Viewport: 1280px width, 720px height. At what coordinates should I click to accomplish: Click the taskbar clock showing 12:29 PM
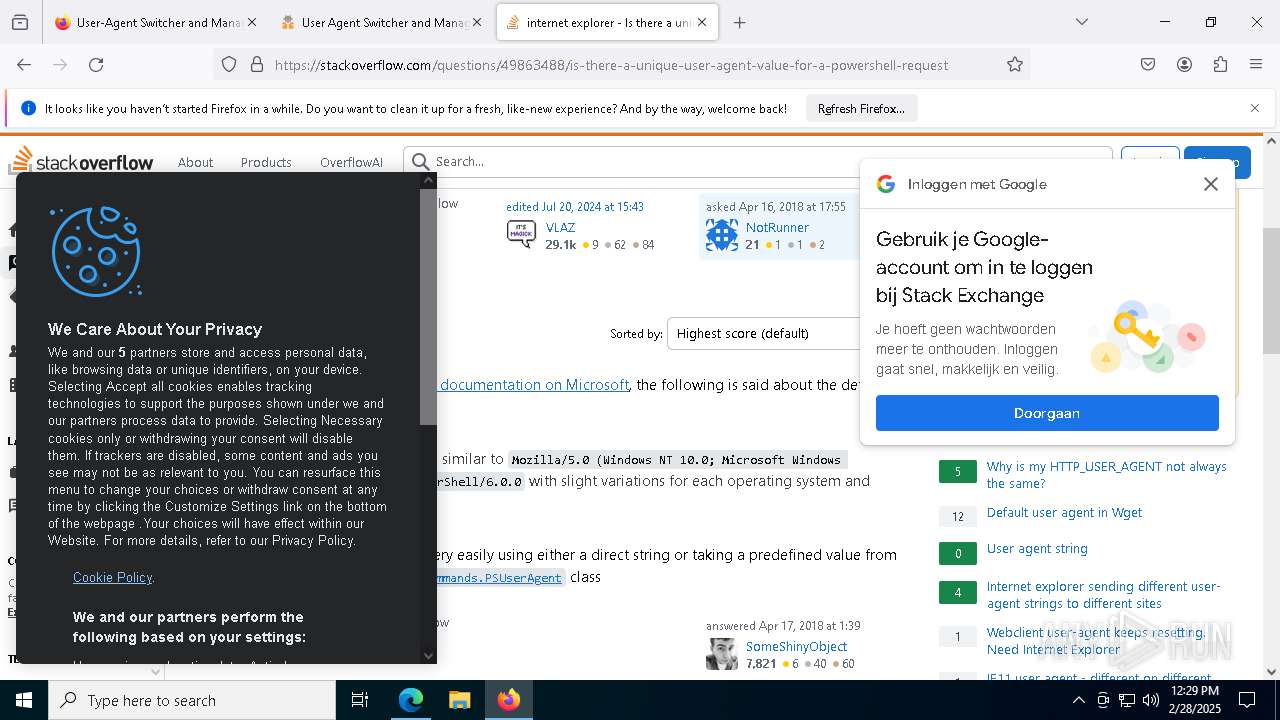(x=1194, y=700)
